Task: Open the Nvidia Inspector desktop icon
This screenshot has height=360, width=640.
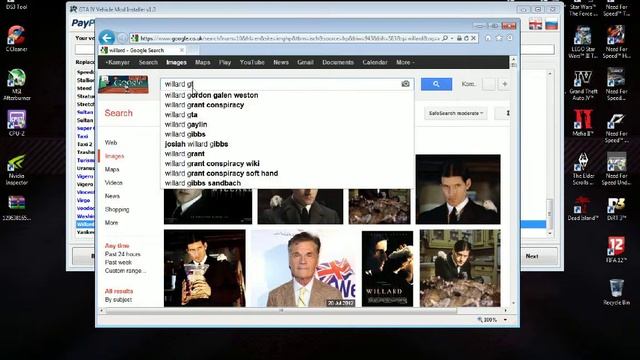Action: (x=16, y=170)
